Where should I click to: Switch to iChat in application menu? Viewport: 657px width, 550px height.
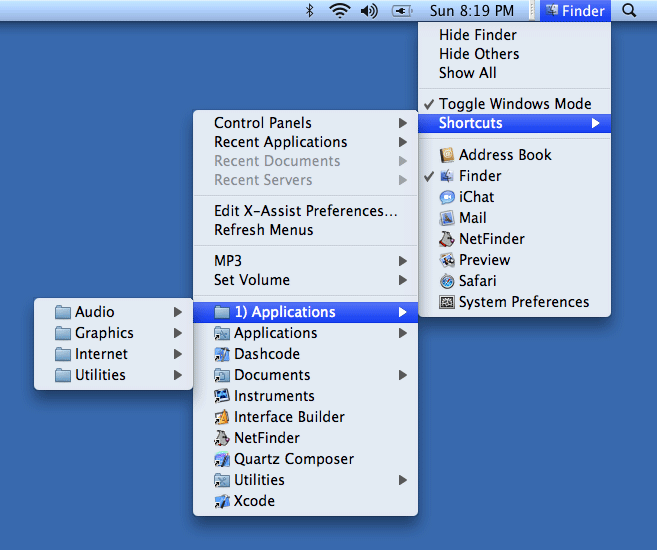[x=476, y=197]
